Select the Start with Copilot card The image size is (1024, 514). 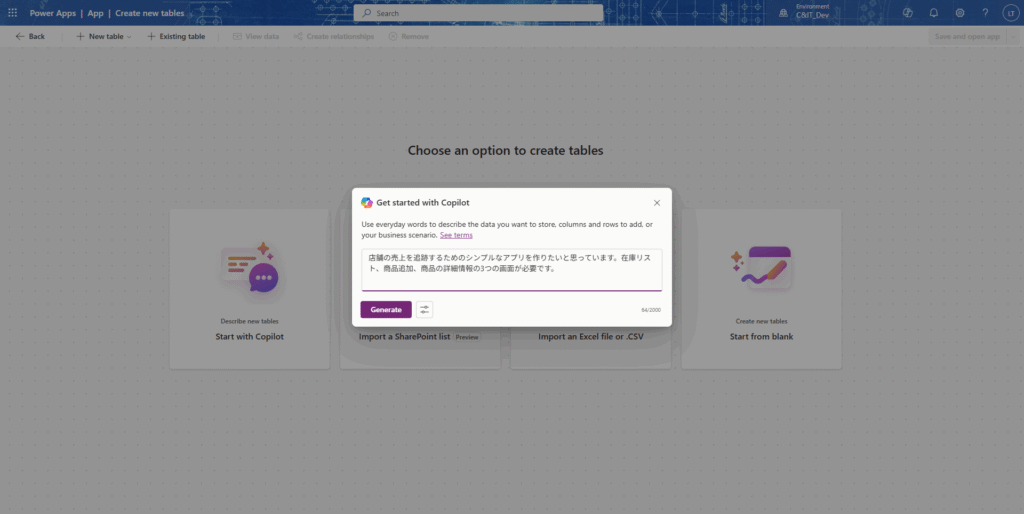249,289
